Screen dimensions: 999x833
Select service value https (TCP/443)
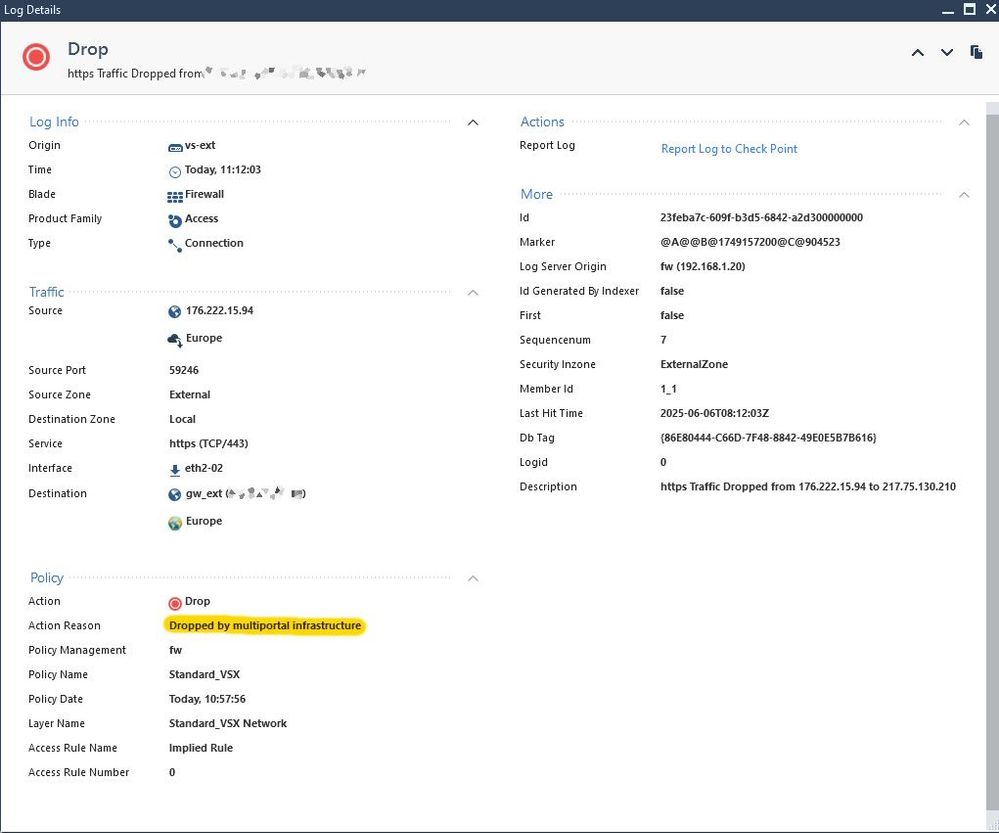tap(208, 444)
